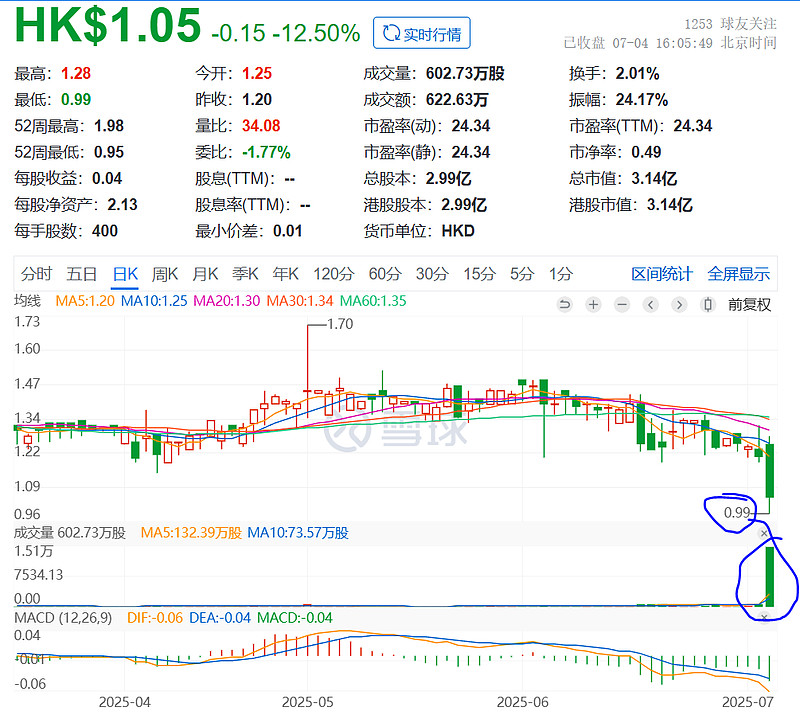Click the 2025-05 date axis label
Screen dimensions: 800x723
tap(308, 702)
